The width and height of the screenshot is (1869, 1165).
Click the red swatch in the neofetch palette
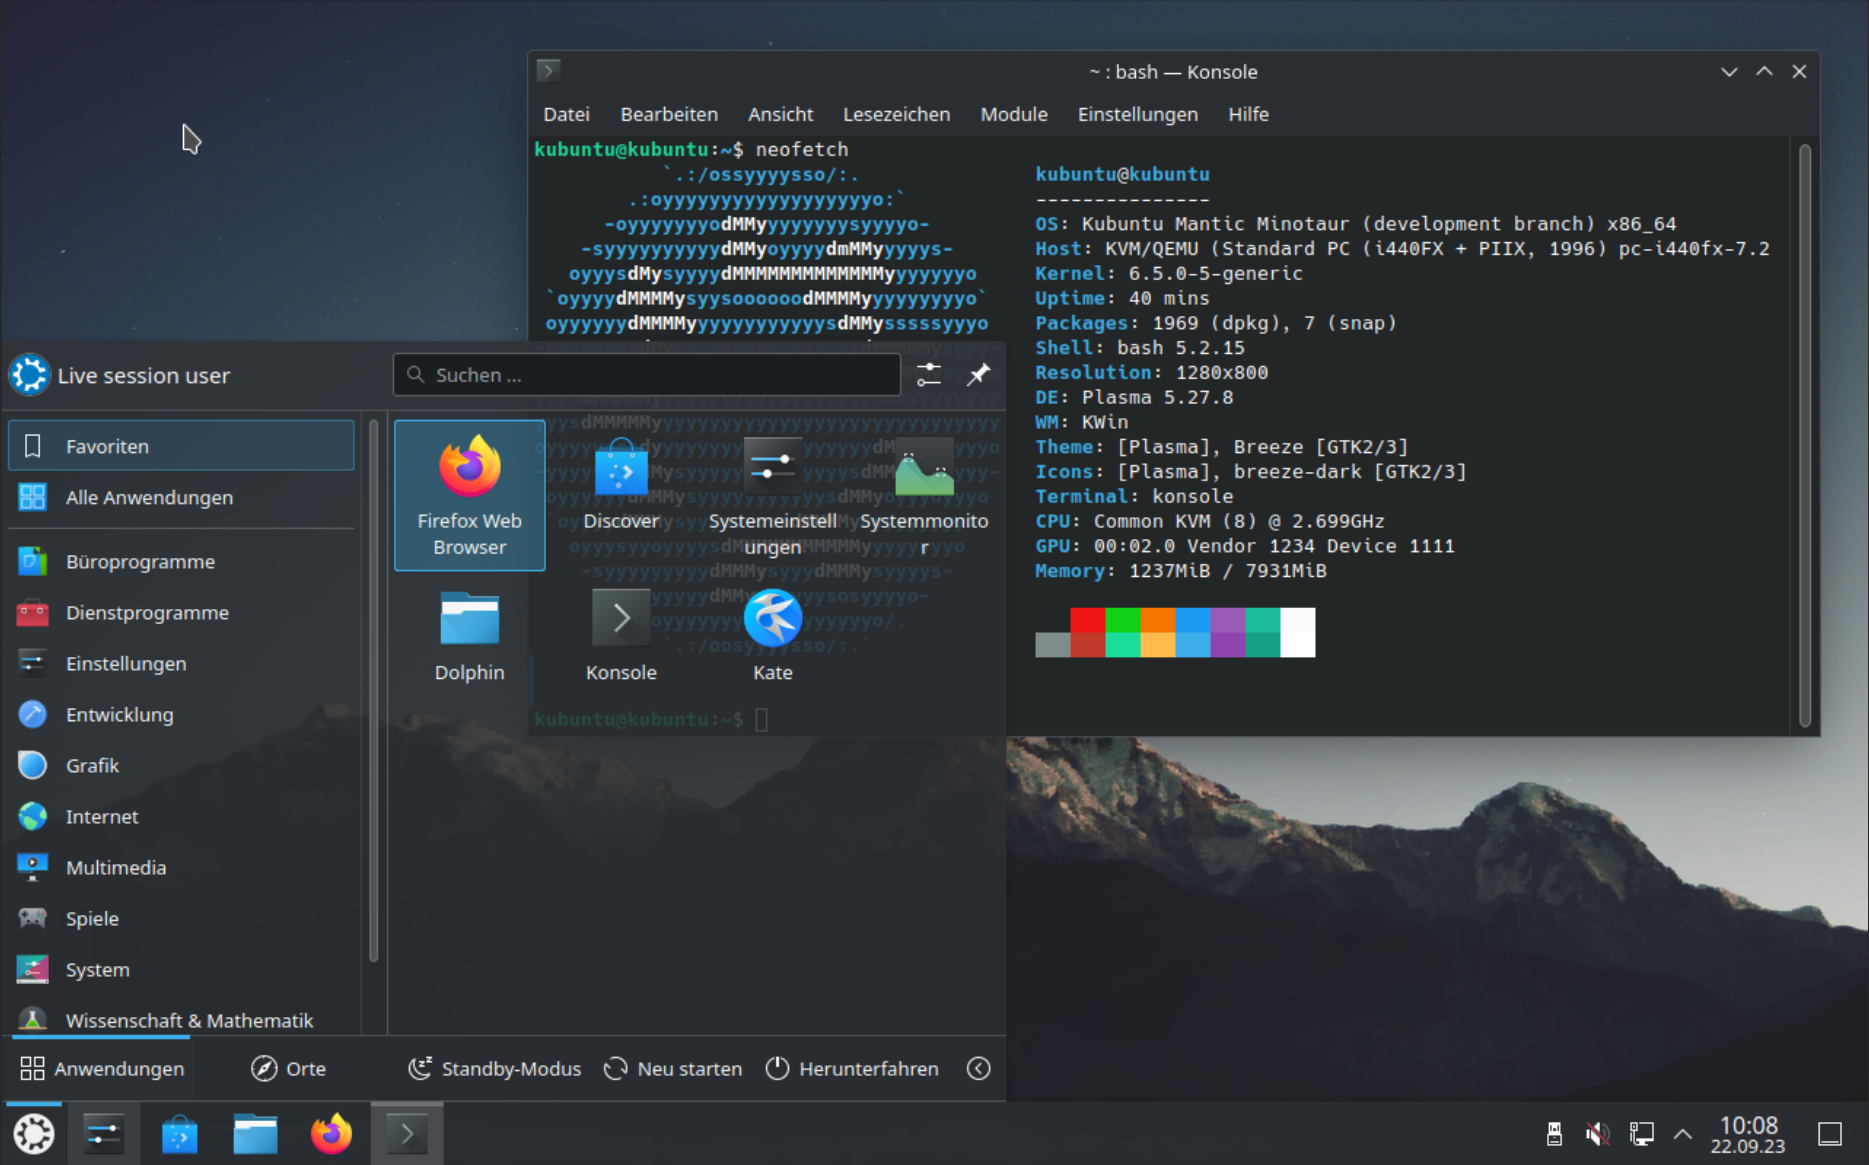pos(1089,620)
